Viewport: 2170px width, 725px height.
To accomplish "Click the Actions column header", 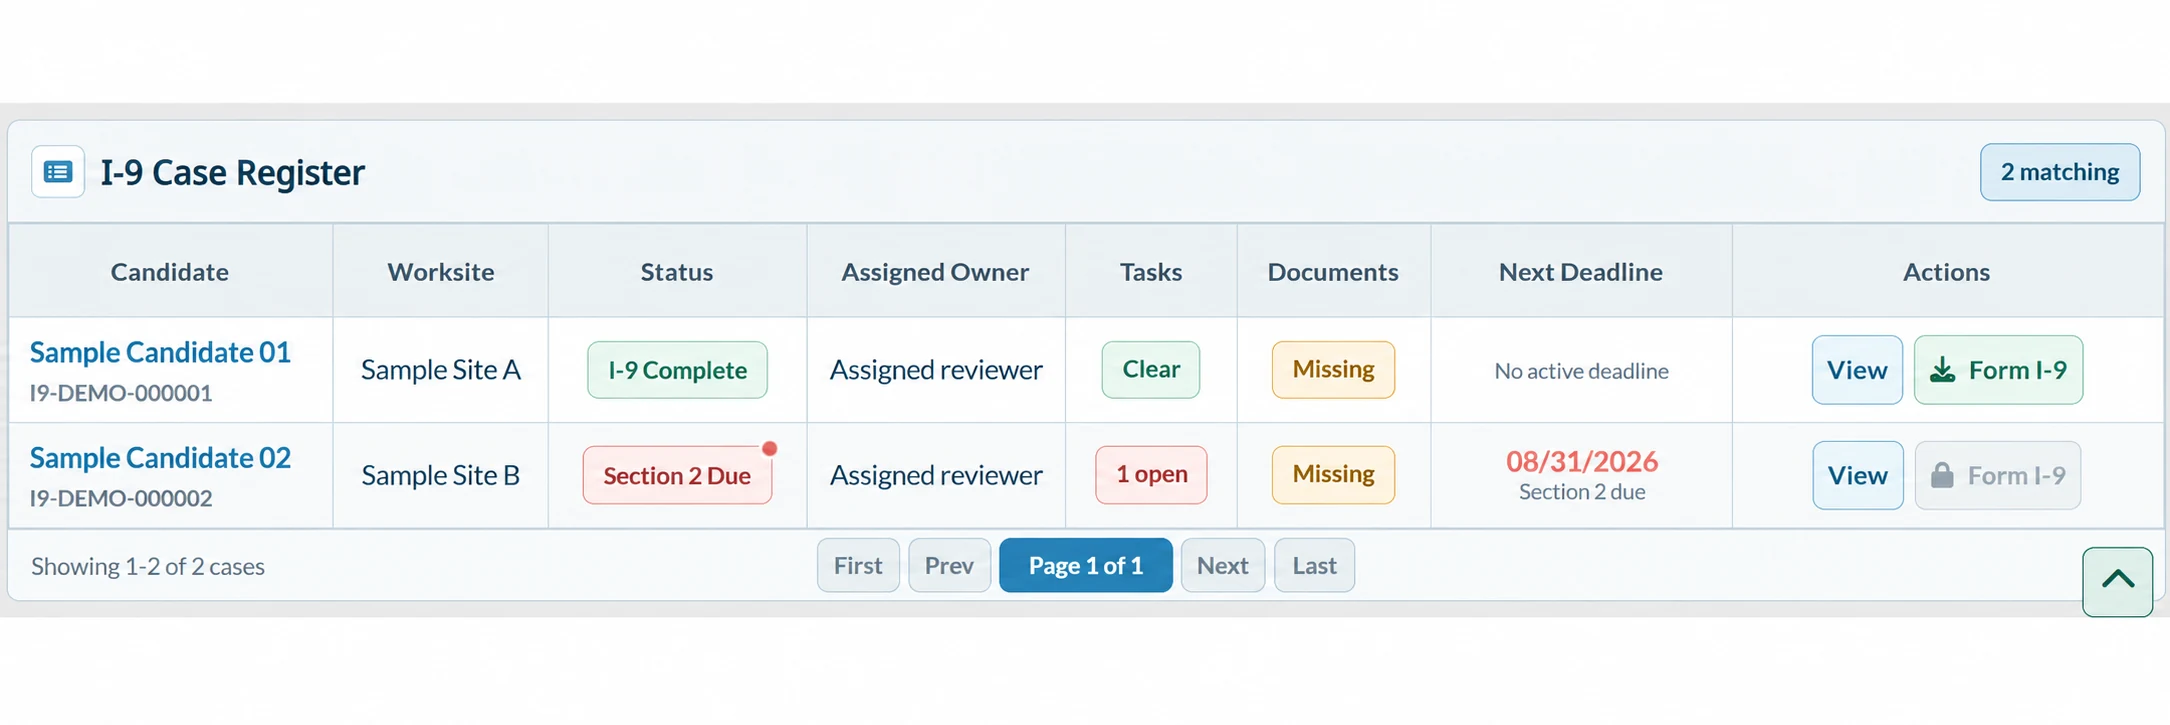I will click(x=1946, y=271).
